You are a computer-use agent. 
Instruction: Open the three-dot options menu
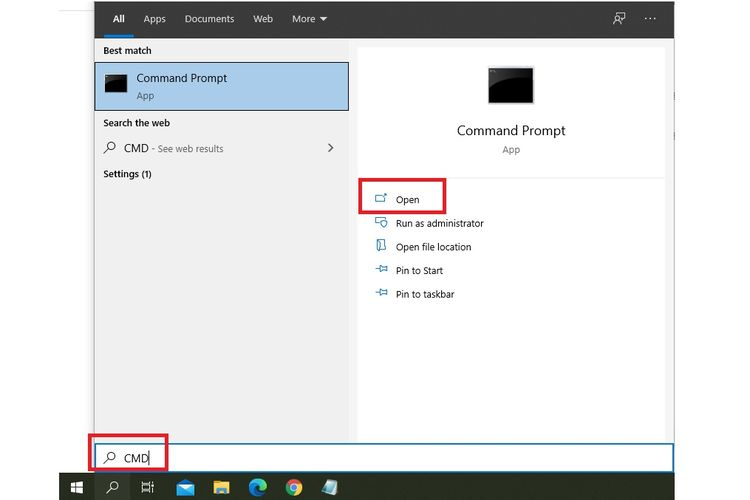coord(651,19)
